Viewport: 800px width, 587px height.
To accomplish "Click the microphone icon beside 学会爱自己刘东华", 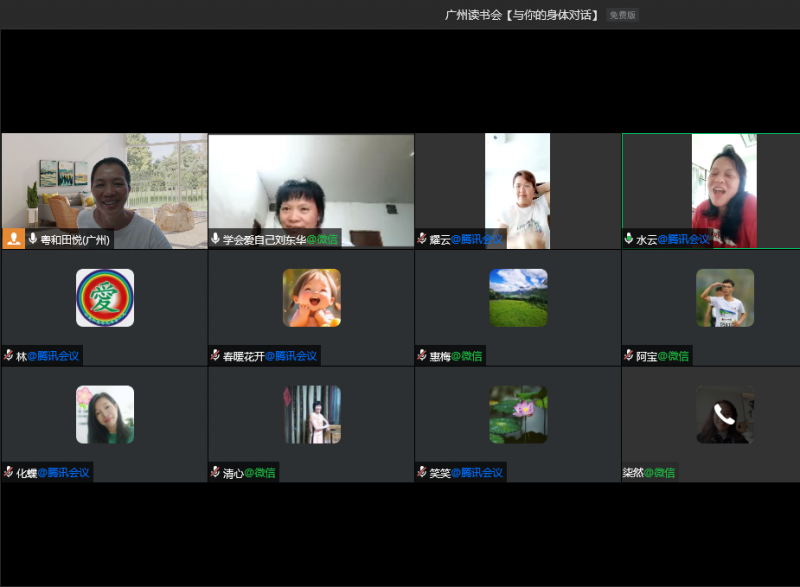I will (x=215, y=239).
